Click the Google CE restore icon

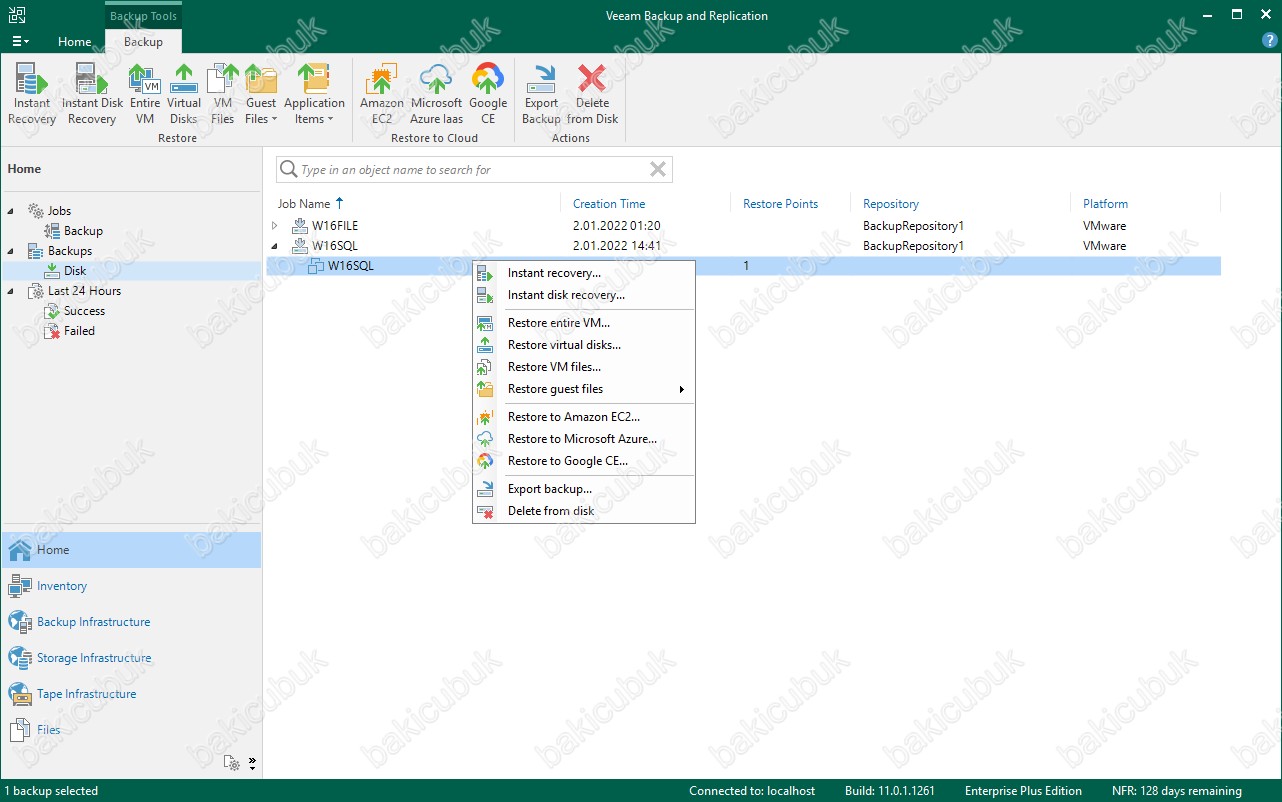click(488, 94)
